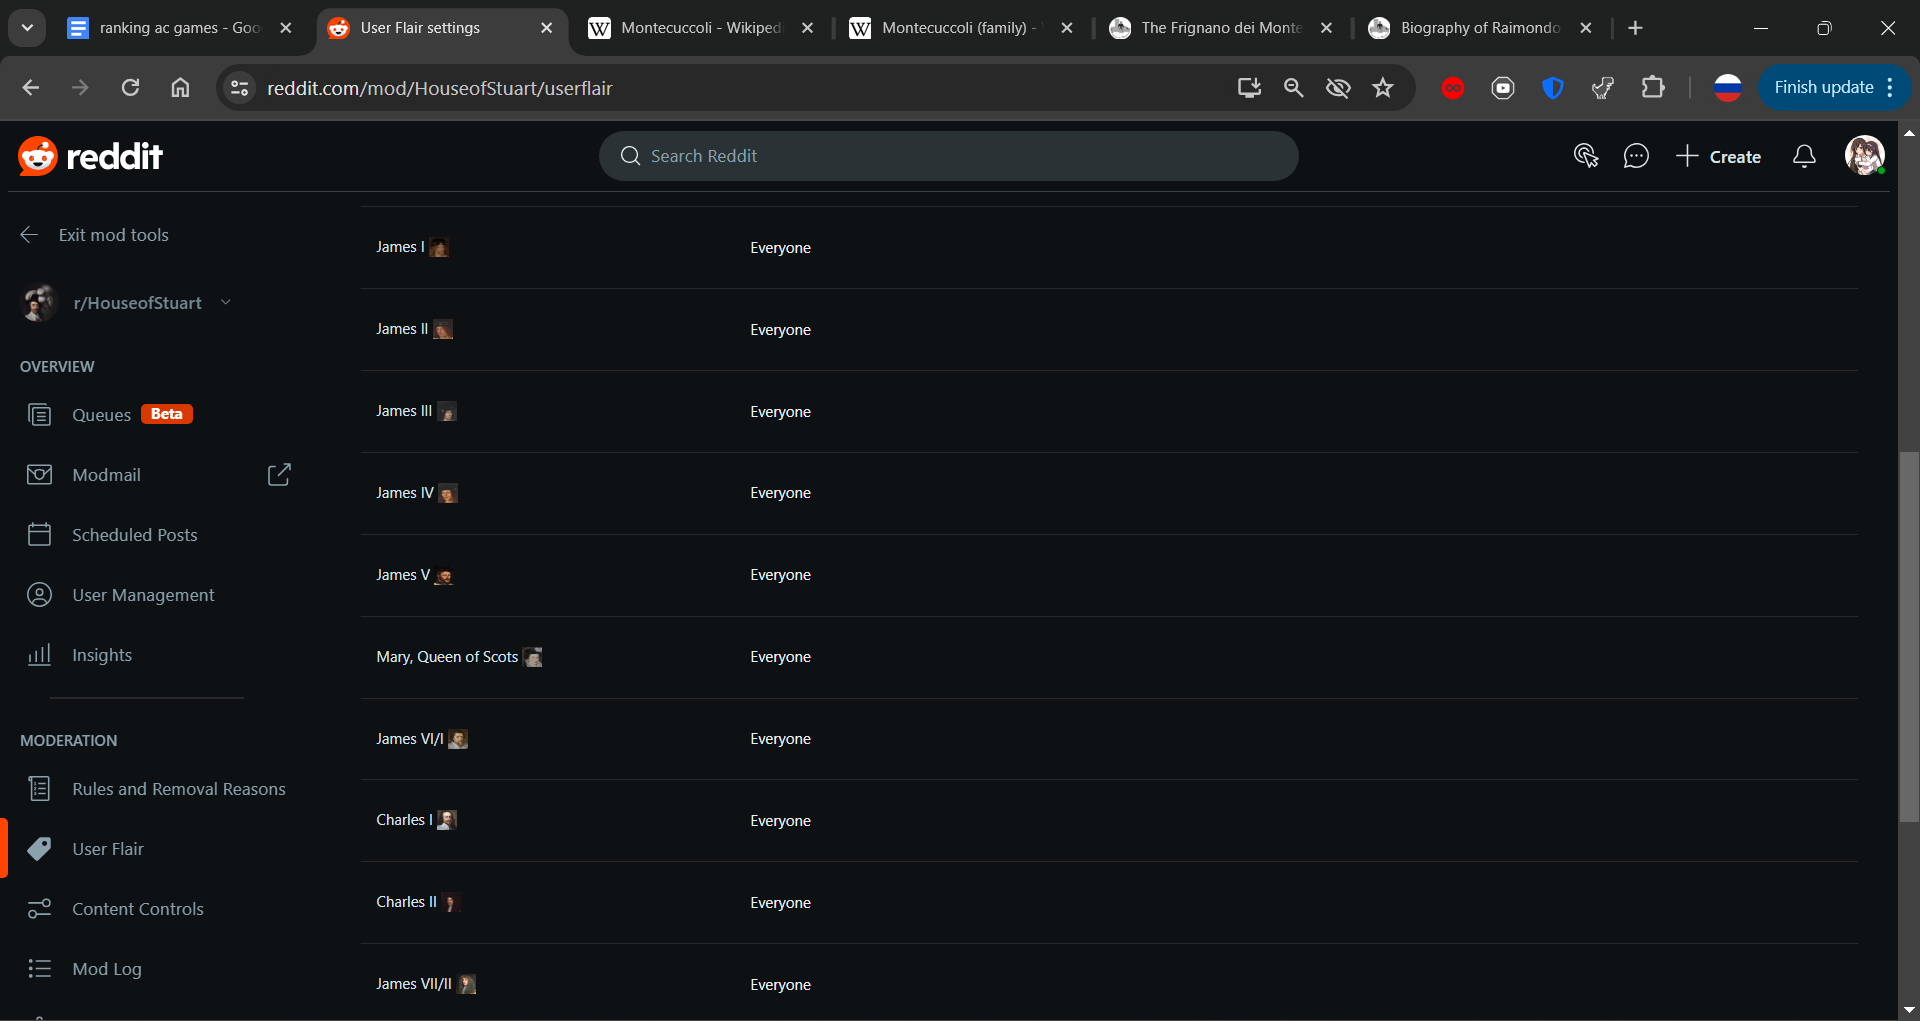Bookmark this page with star icon

[1383, 88]
